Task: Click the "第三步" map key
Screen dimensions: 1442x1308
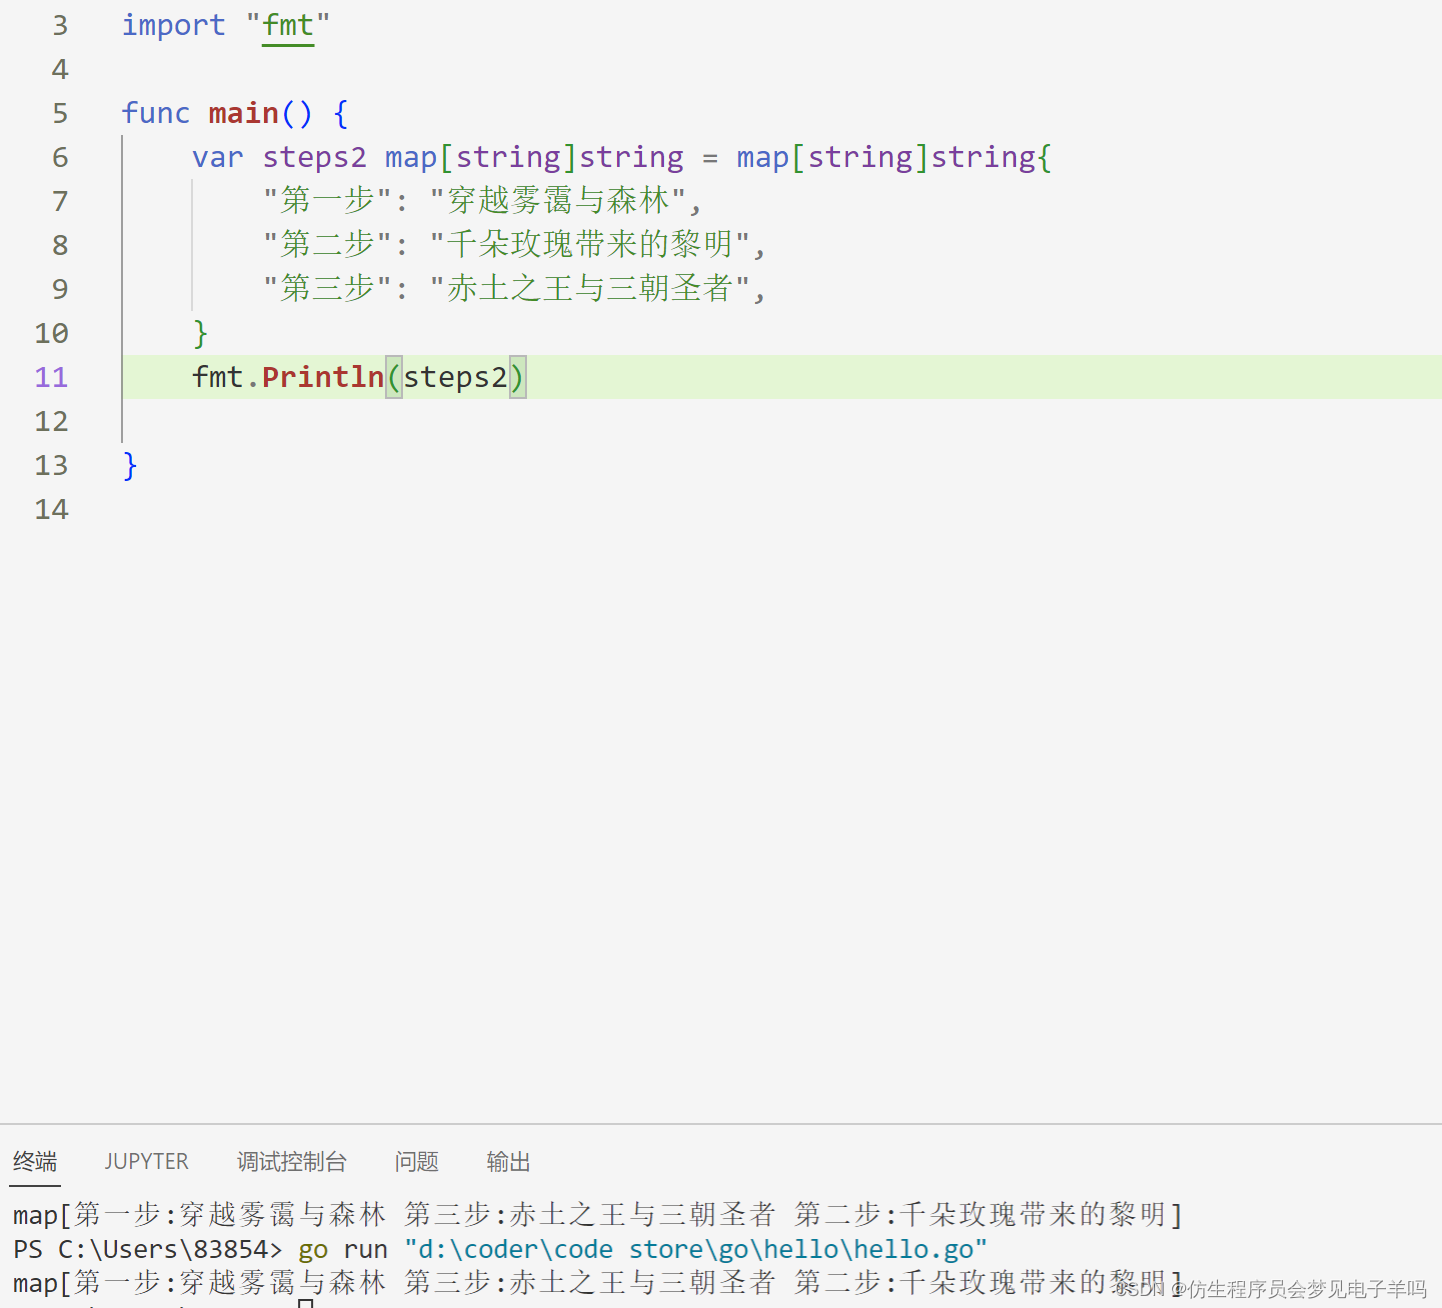Action: pyautogui.click(x=329, y=289)
